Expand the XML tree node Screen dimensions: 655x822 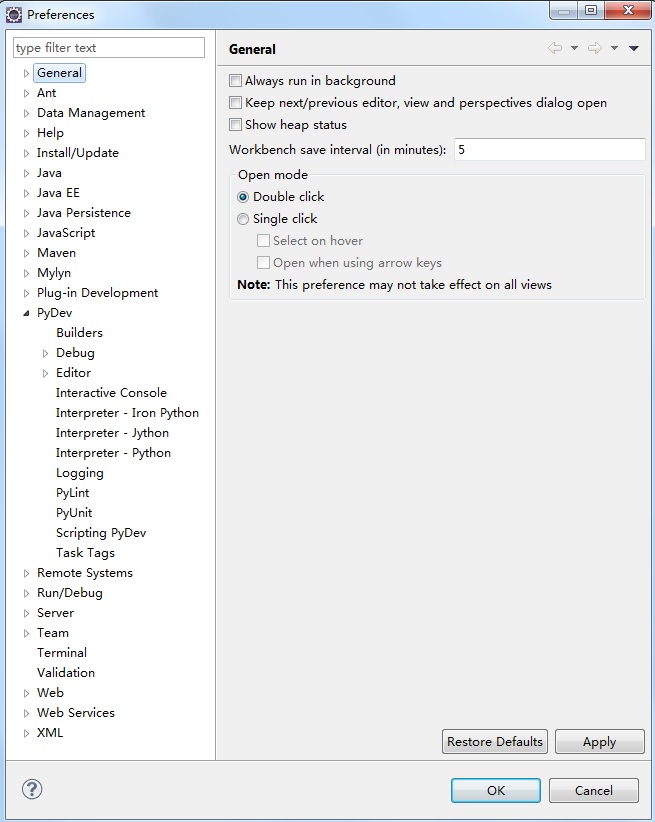point(26,733)
